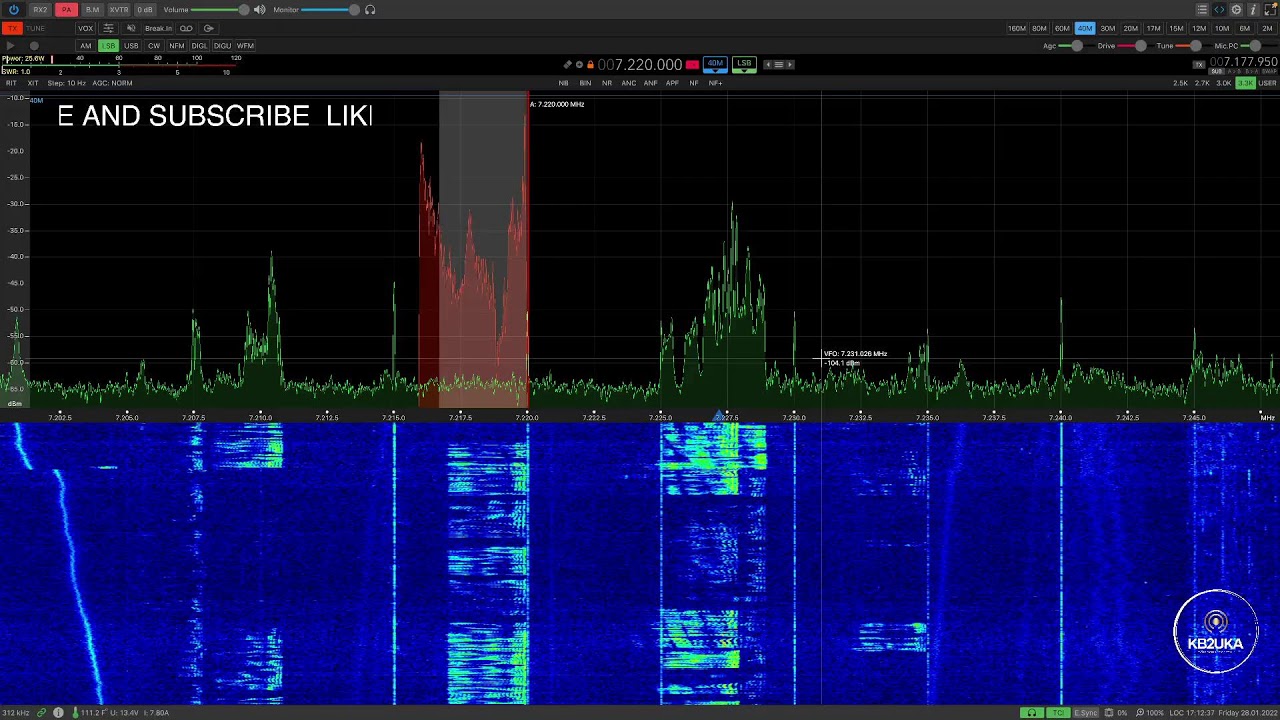Click the code brackets icon
1280x720 pixels.
1219,10
